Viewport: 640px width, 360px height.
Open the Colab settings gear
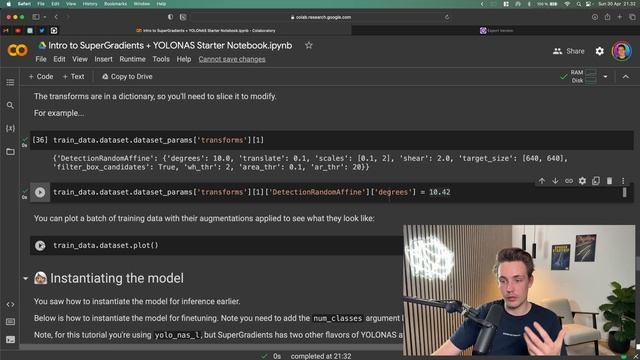click(599, 51)
